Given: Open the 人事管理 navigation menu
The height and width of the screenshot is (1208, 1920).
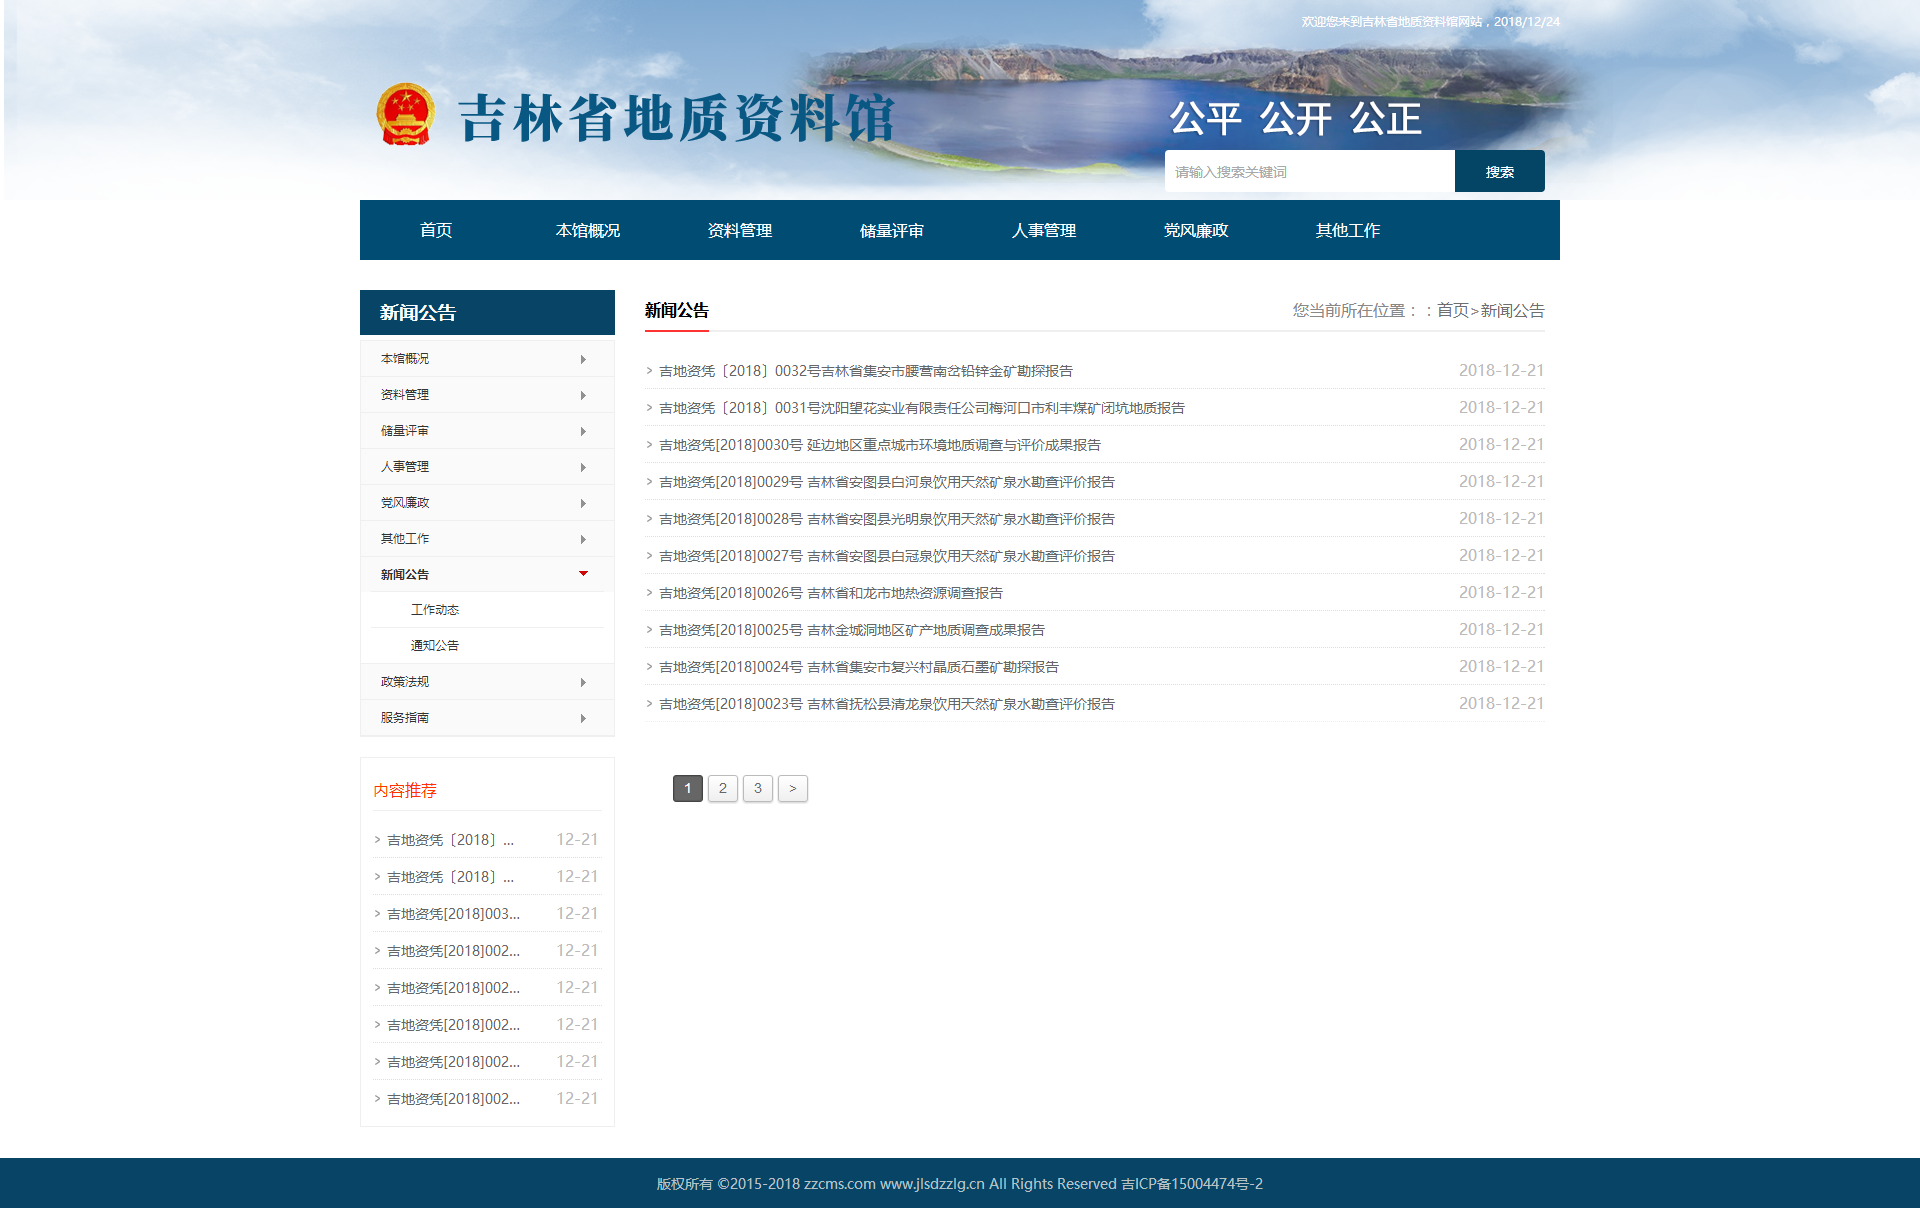Looking at the screenshot, I should [x=1044, y=230].
